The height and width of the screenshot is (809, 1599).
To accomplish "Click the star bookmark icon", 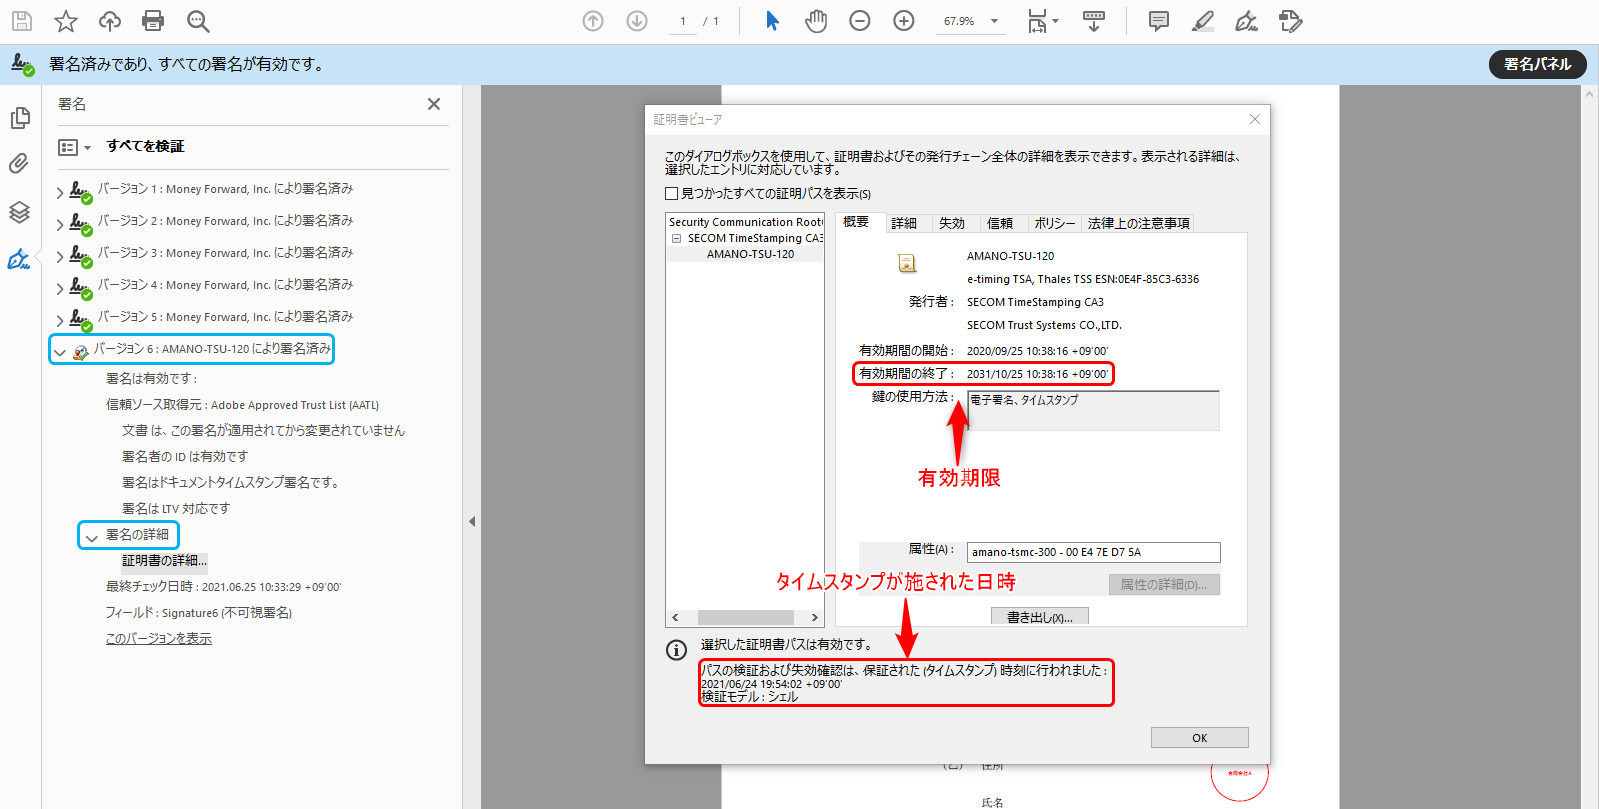I will tap(66, 21).
